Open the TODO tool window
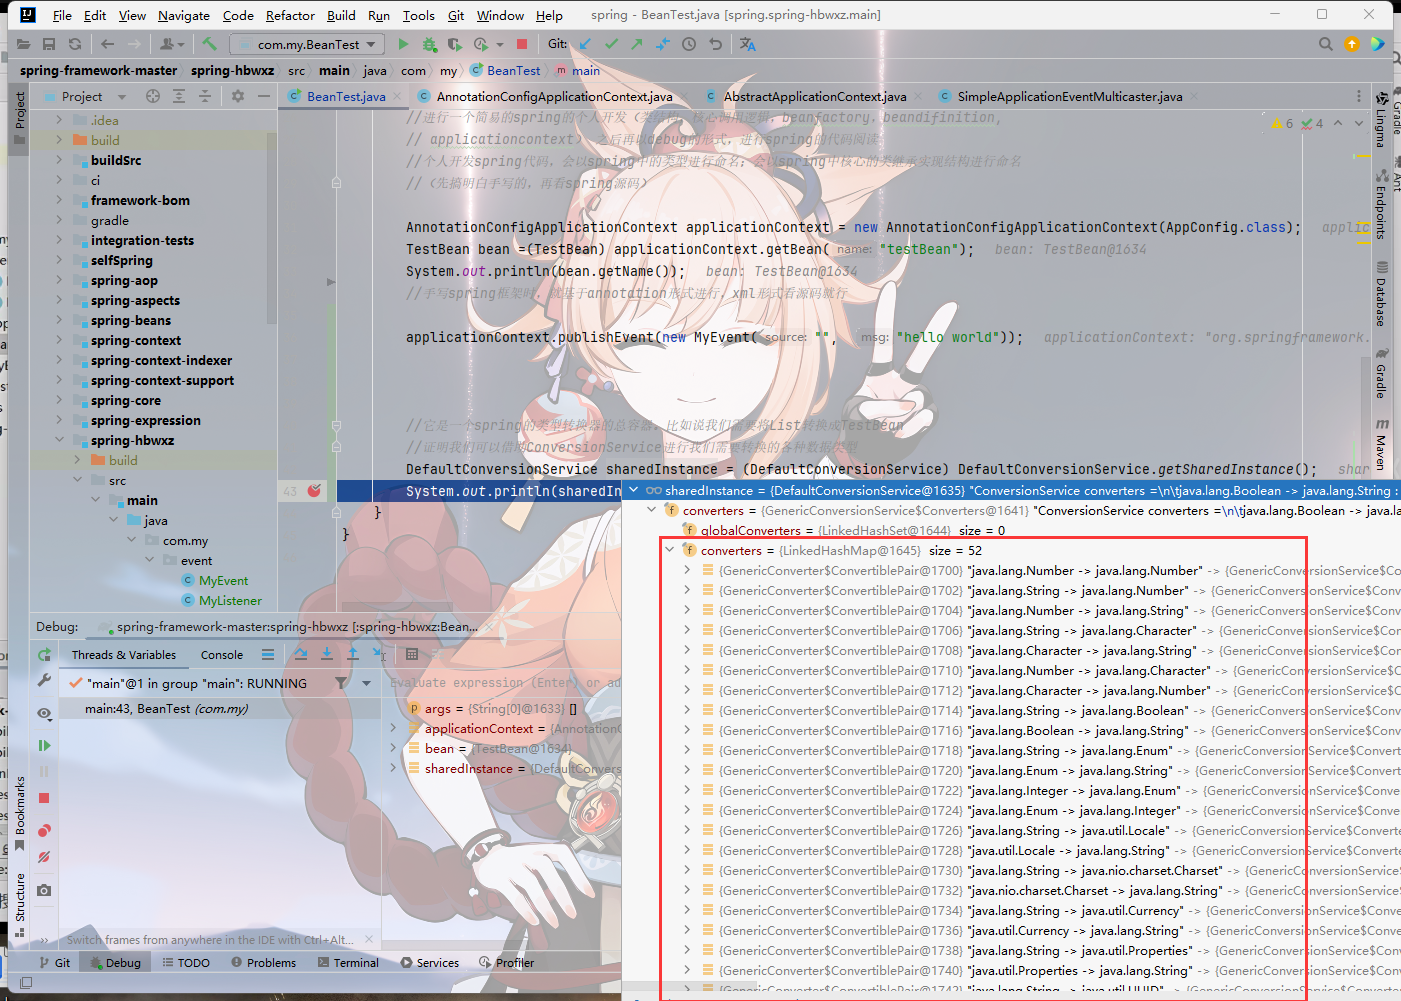The image size is (1401, 1001). pyautogui.click(x=185, y=962)
